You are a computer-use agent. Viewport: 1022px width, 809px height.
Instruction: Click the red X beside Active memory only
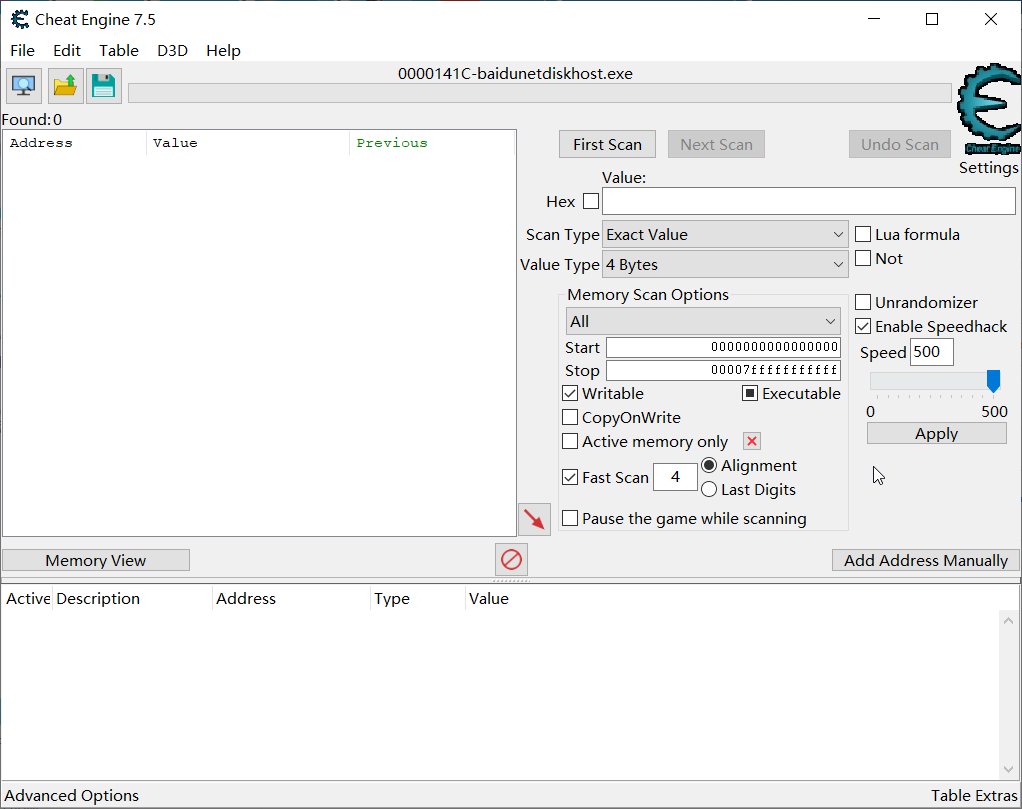coord(752,441)
